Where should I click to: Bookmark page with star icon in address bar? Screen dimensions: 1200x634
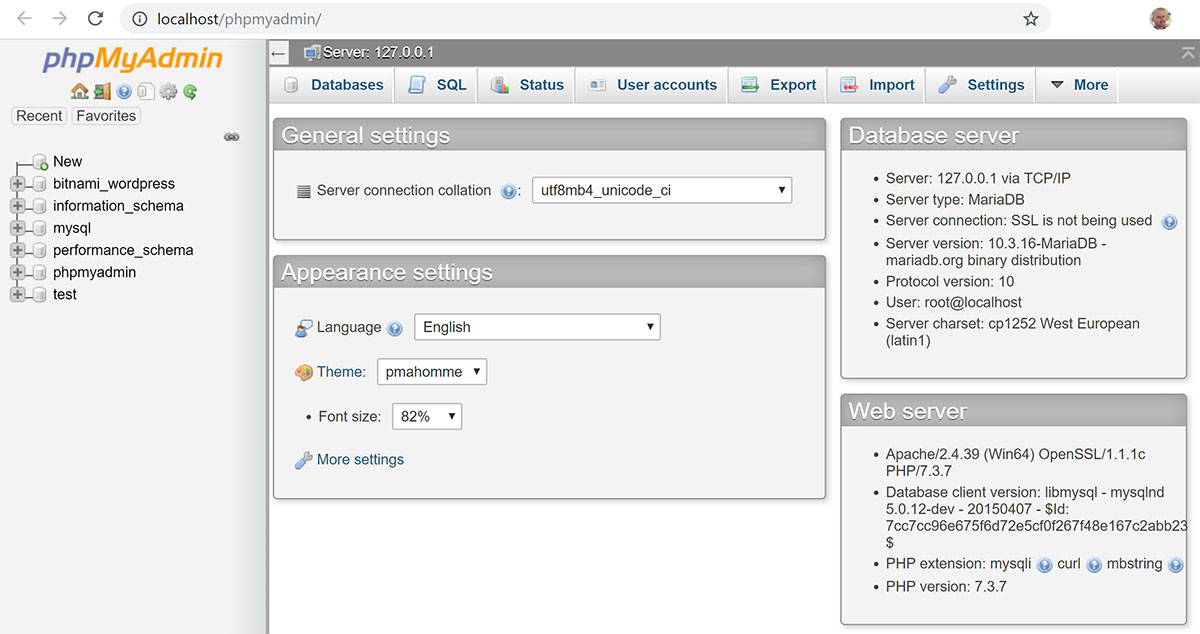click(x=1031, y=19)
